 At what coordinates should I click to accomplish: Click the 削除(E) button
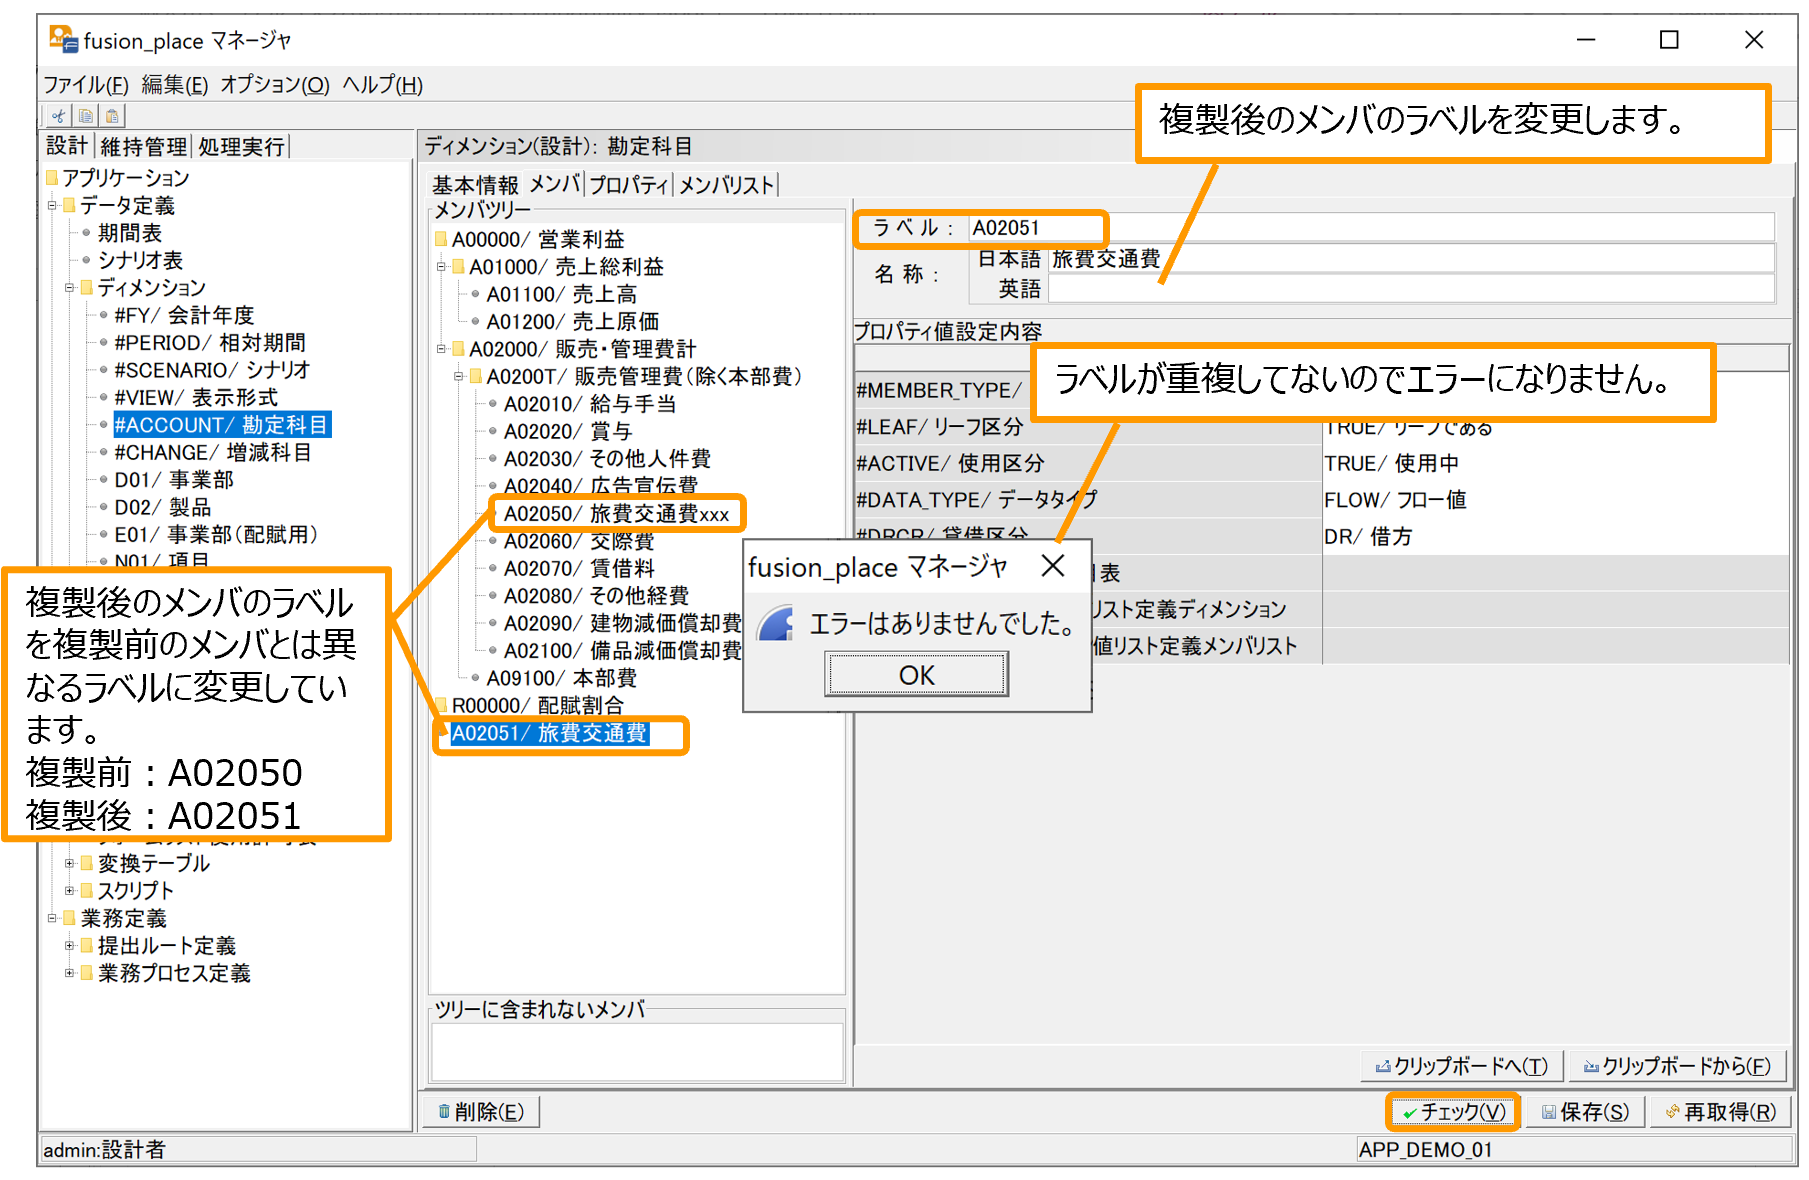click(x=482, y=1112)
